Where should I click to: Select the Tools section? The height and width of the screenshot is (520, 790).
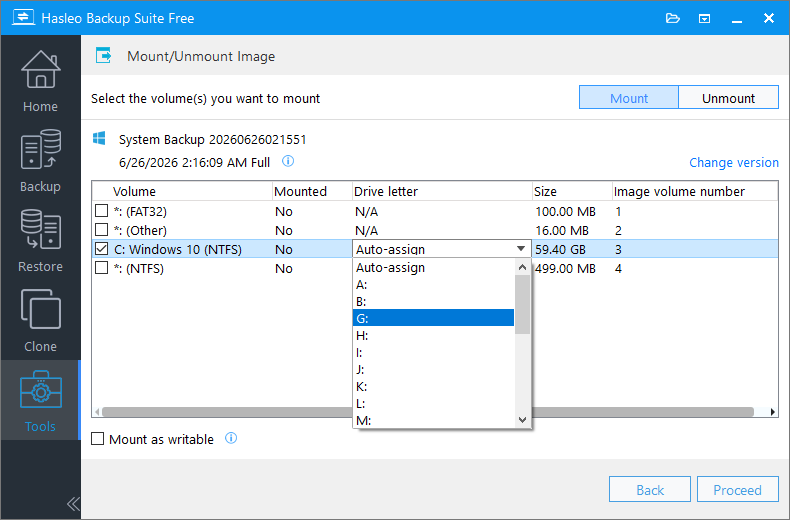40,400
